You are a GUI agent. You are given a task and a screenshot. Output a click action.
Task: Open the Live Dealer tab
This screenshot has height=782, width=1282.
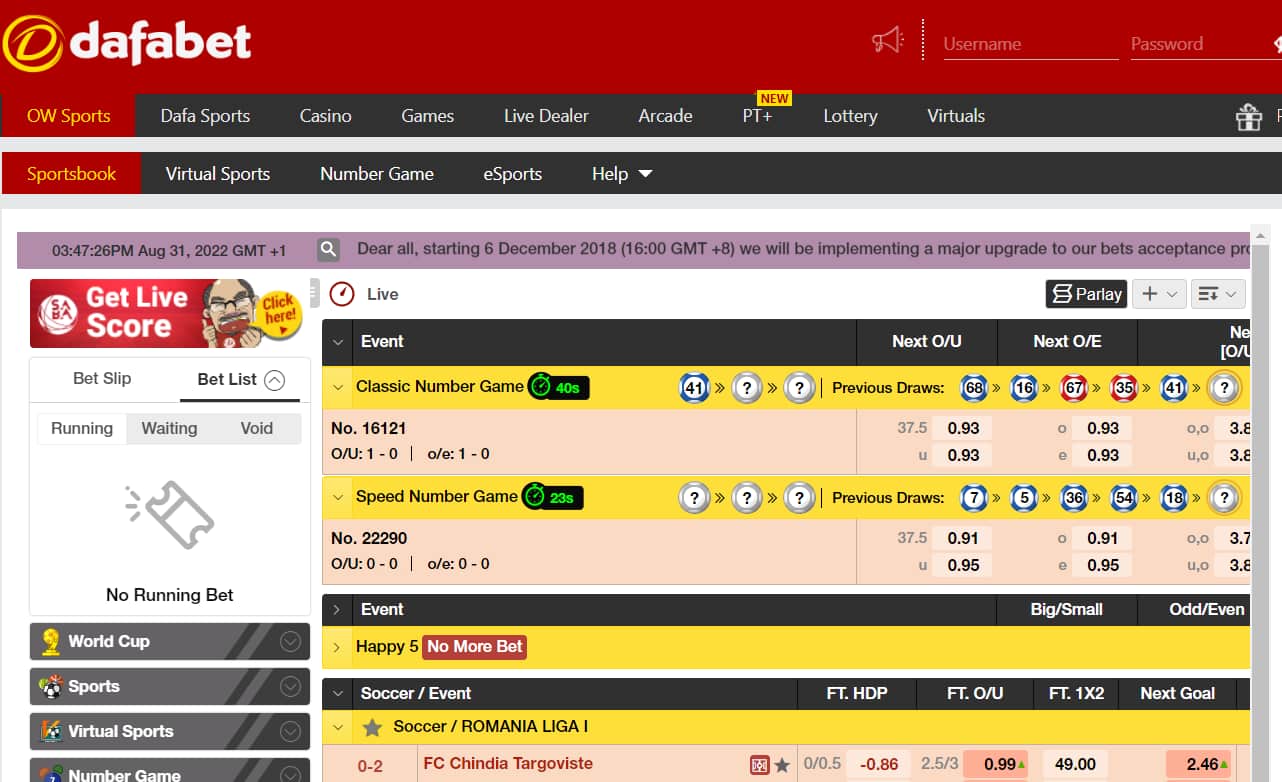[546, 116]
